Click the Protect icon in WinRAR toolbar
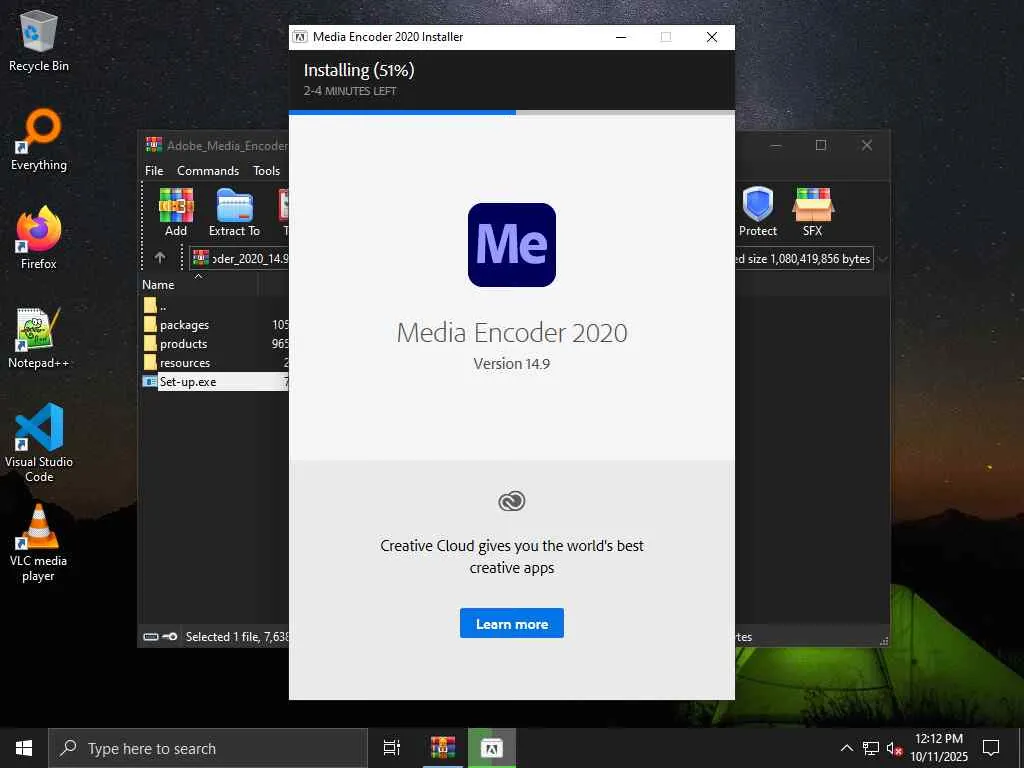This screenshot has width=1024, height=768. (x=758, y=212)
